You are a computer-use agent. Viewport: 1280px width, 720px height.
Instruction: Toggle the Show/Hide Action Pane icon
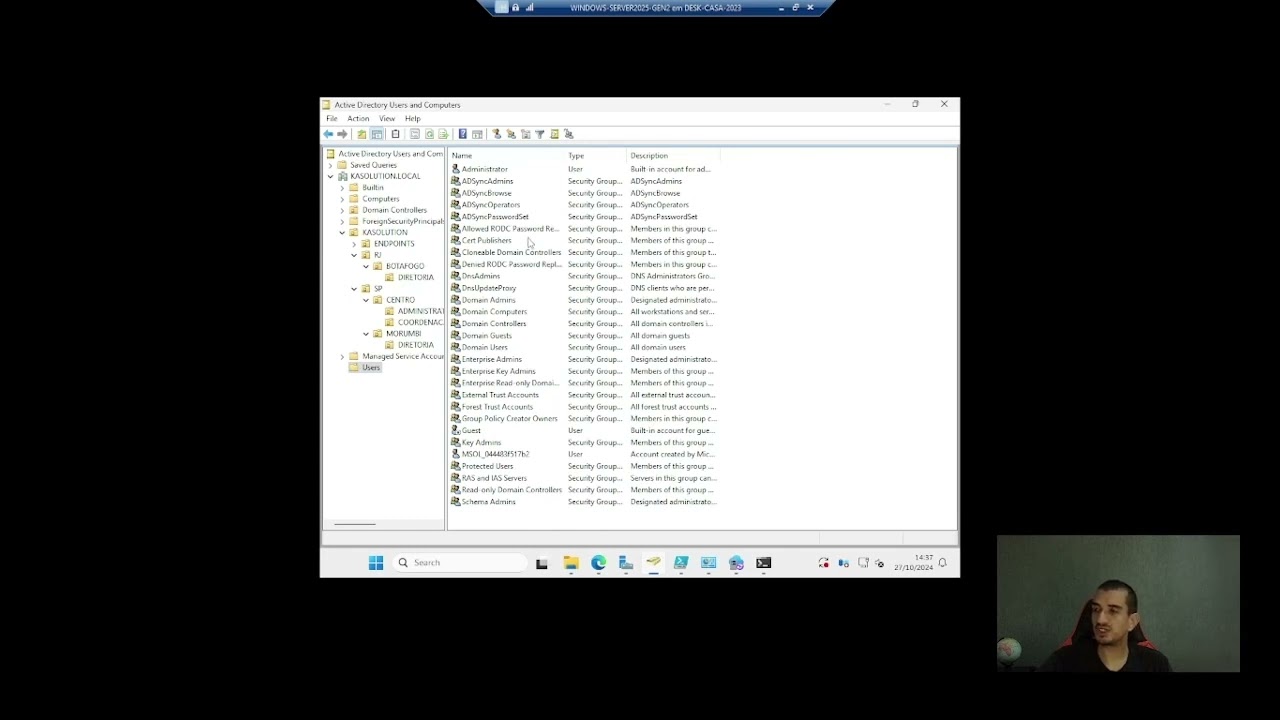coord(477,134)
